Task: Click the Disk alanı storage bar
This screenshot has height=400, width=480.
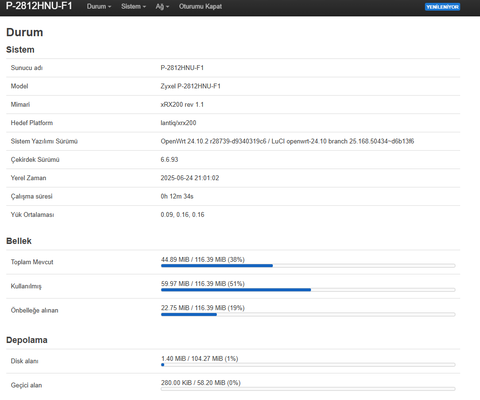Action: tap(308, 365)
